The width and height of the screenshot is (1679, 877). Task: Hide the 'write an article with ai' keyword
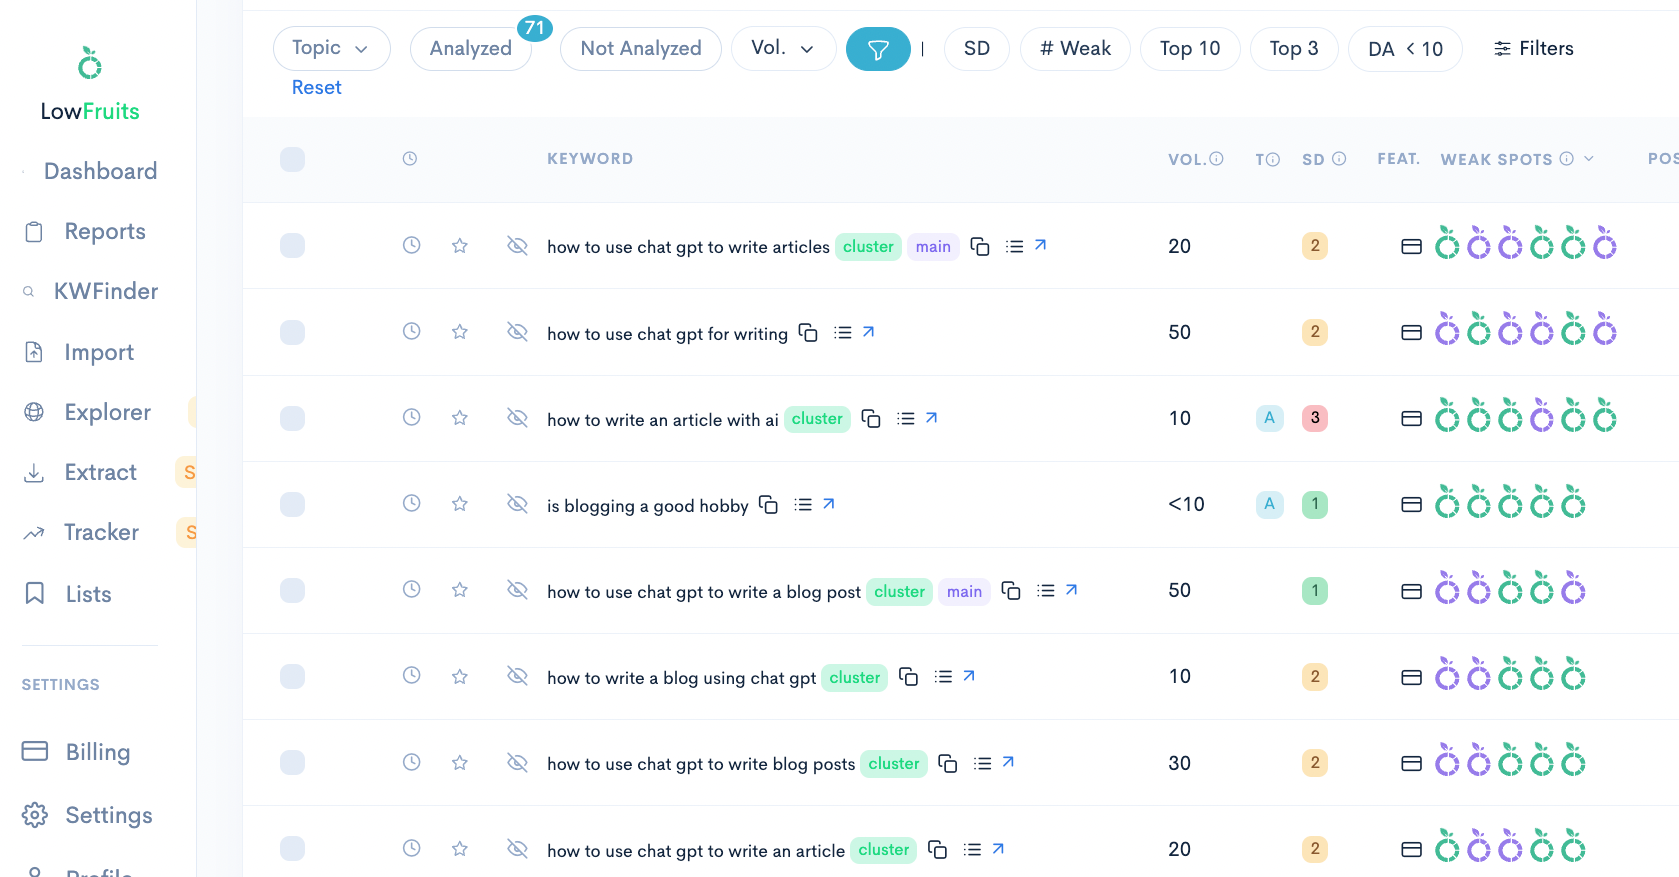pos(517,417)
